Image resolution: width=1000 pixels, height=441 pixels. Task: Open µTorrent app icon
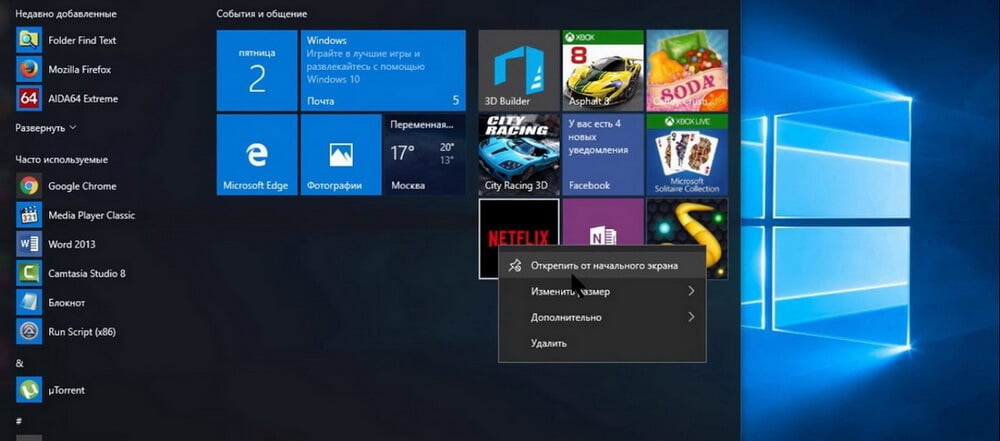click(29, 390)
